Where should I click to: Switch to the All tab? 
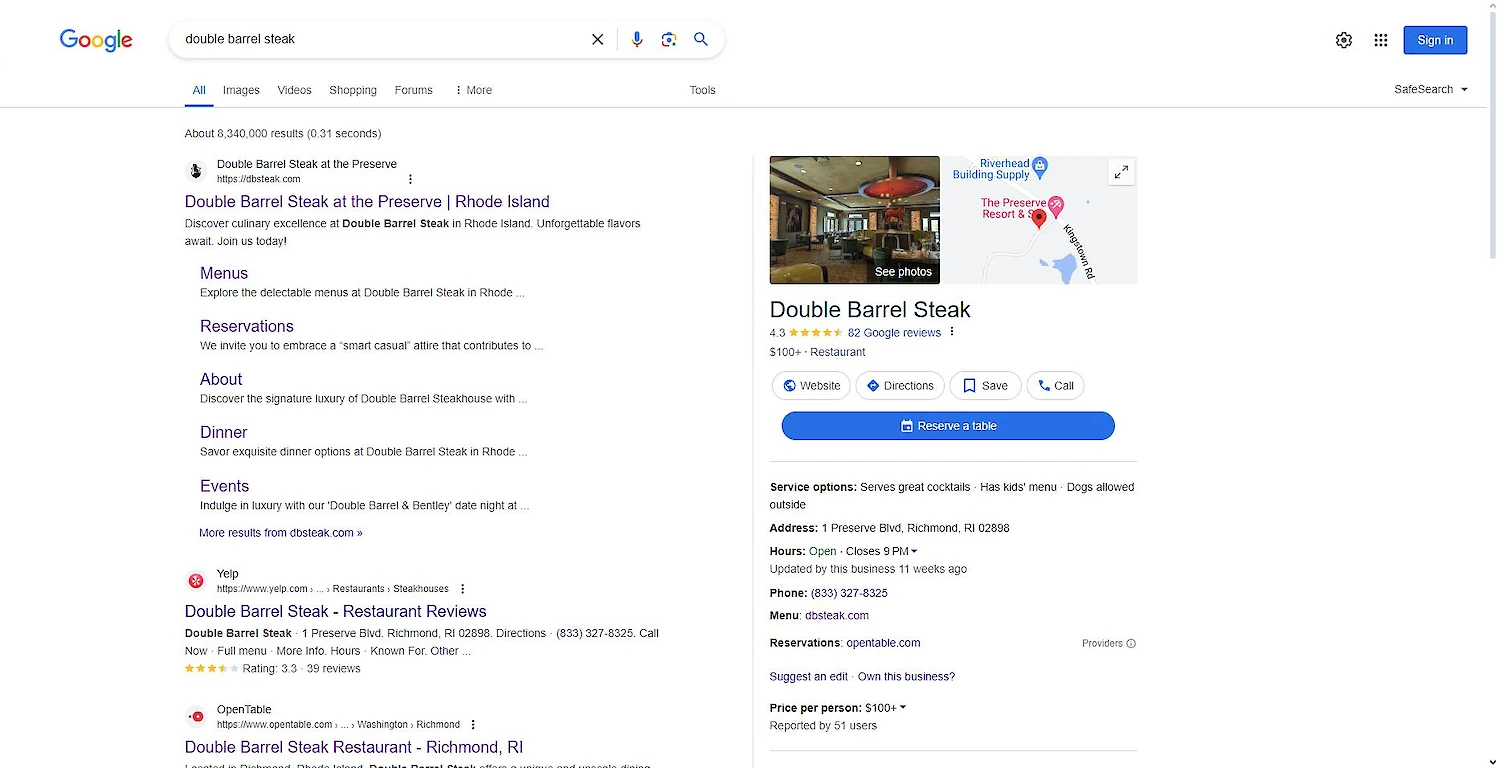click(199, 90)
